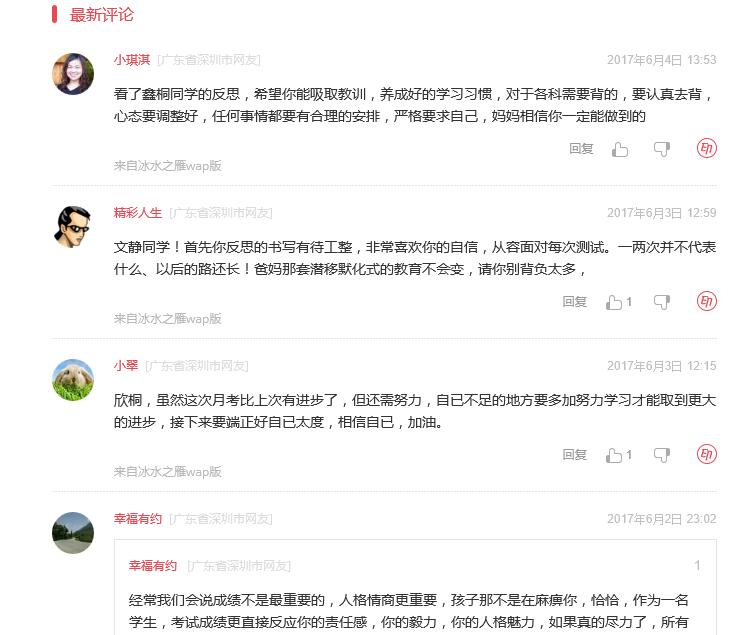The width and height of the screenshot is (749, 635).
Task: Open 小琪淇's user profile name
Action: 132,60
